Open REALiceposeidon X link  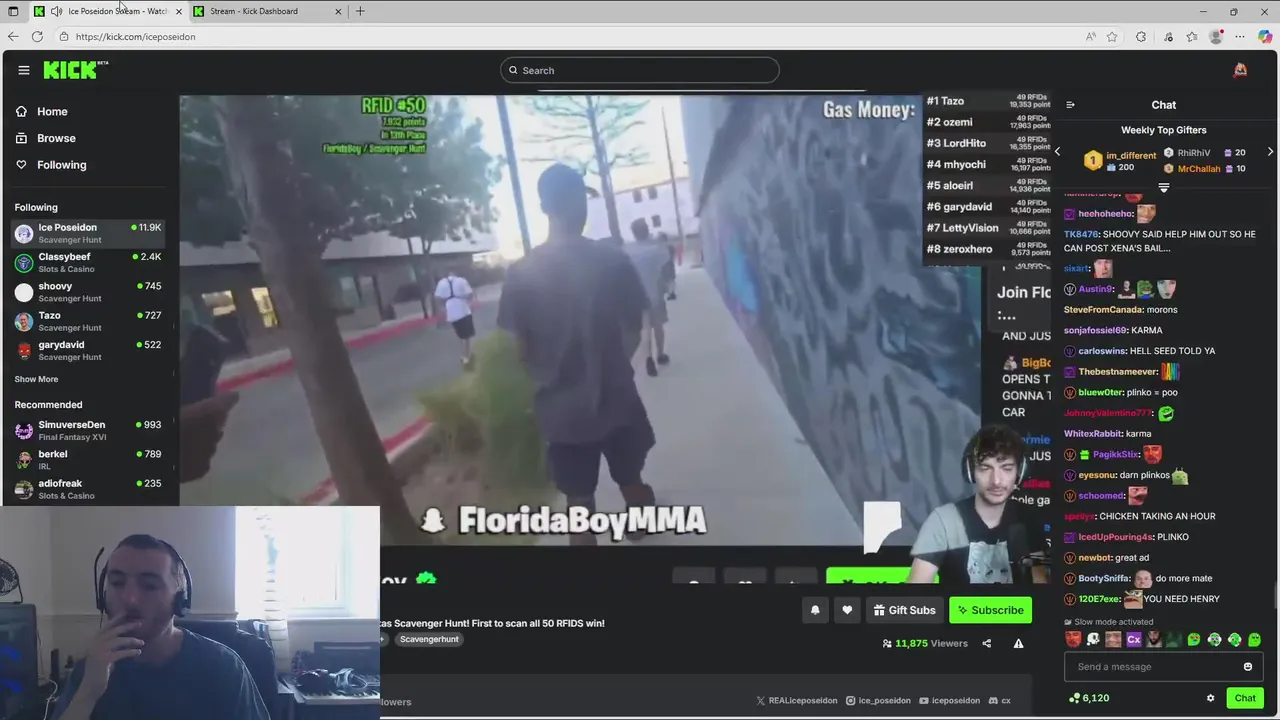(x=797, y=701)
